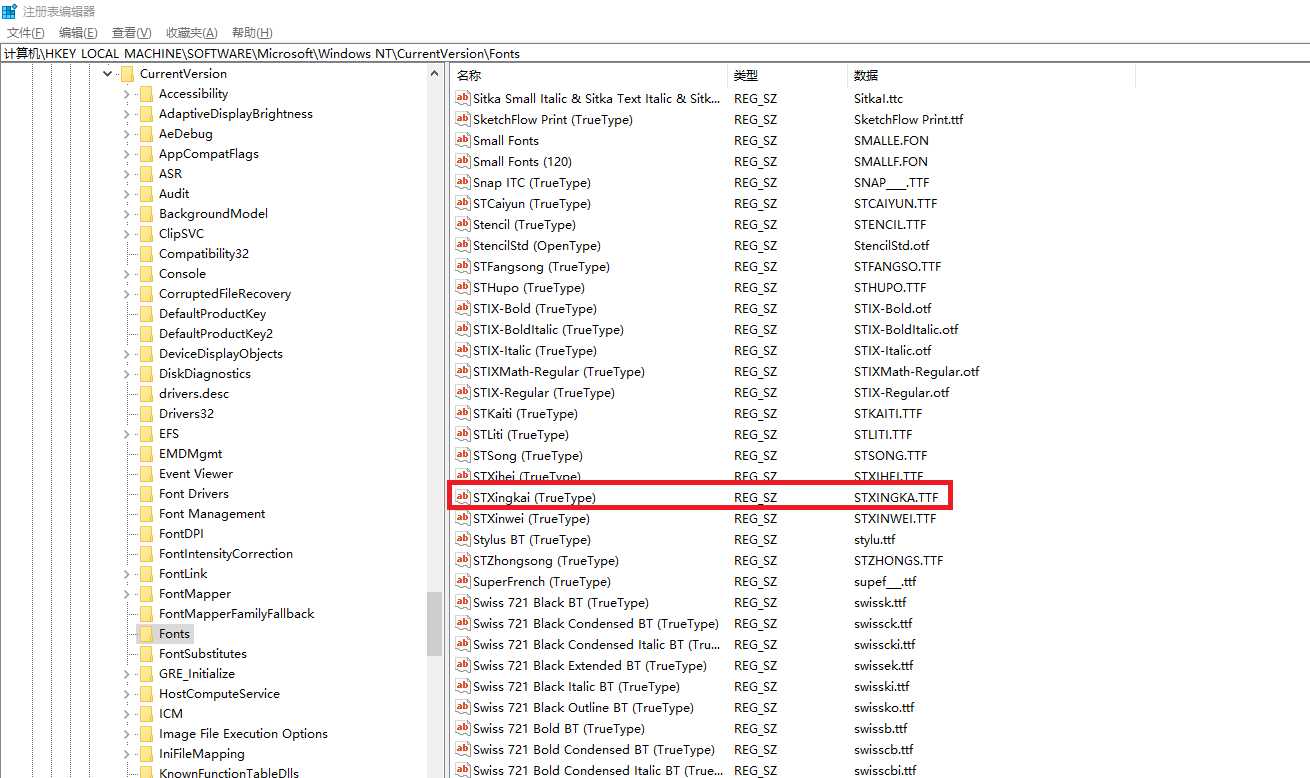The width and height of the screenshot is (1310, 778).
Task: Select the Sitka Small Italic value row
Action: (x=596, y=98)
